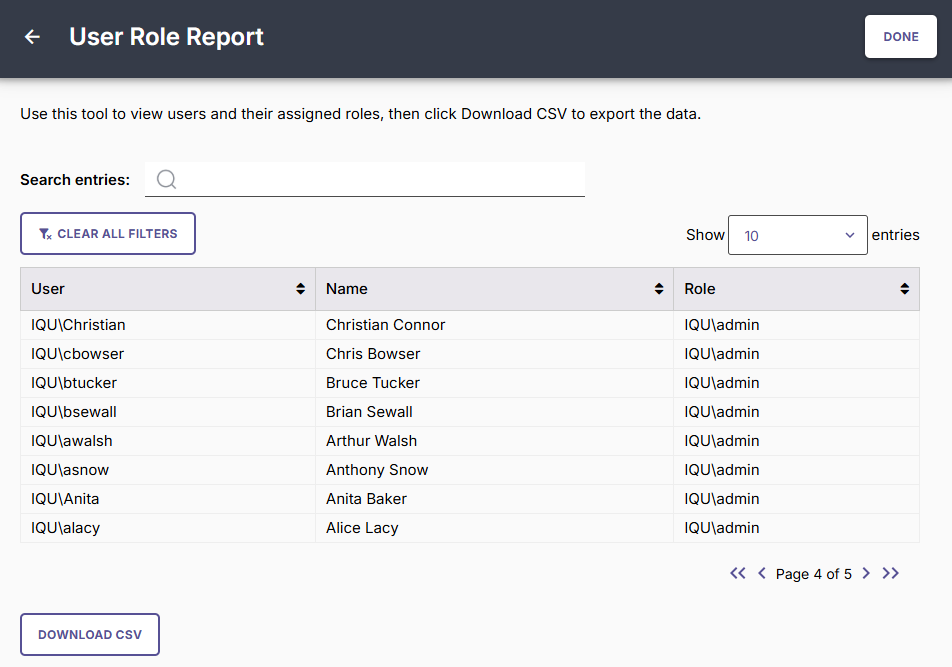Sort by the Name column arrows

click(x=659, y=289)
